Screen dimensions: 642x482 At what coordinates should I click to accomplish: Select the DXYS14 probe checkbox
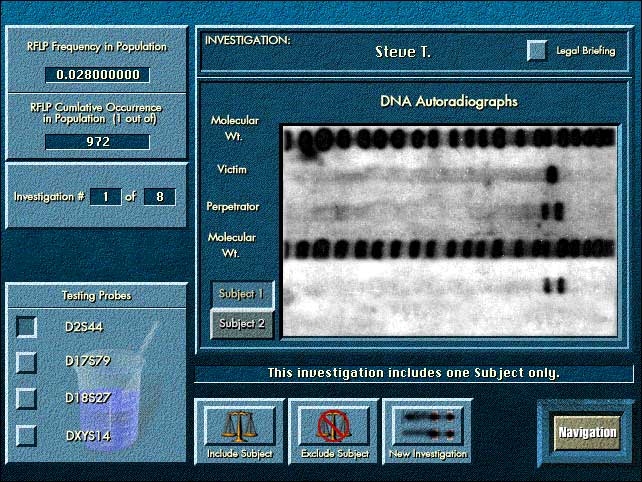tap(26, 435)
